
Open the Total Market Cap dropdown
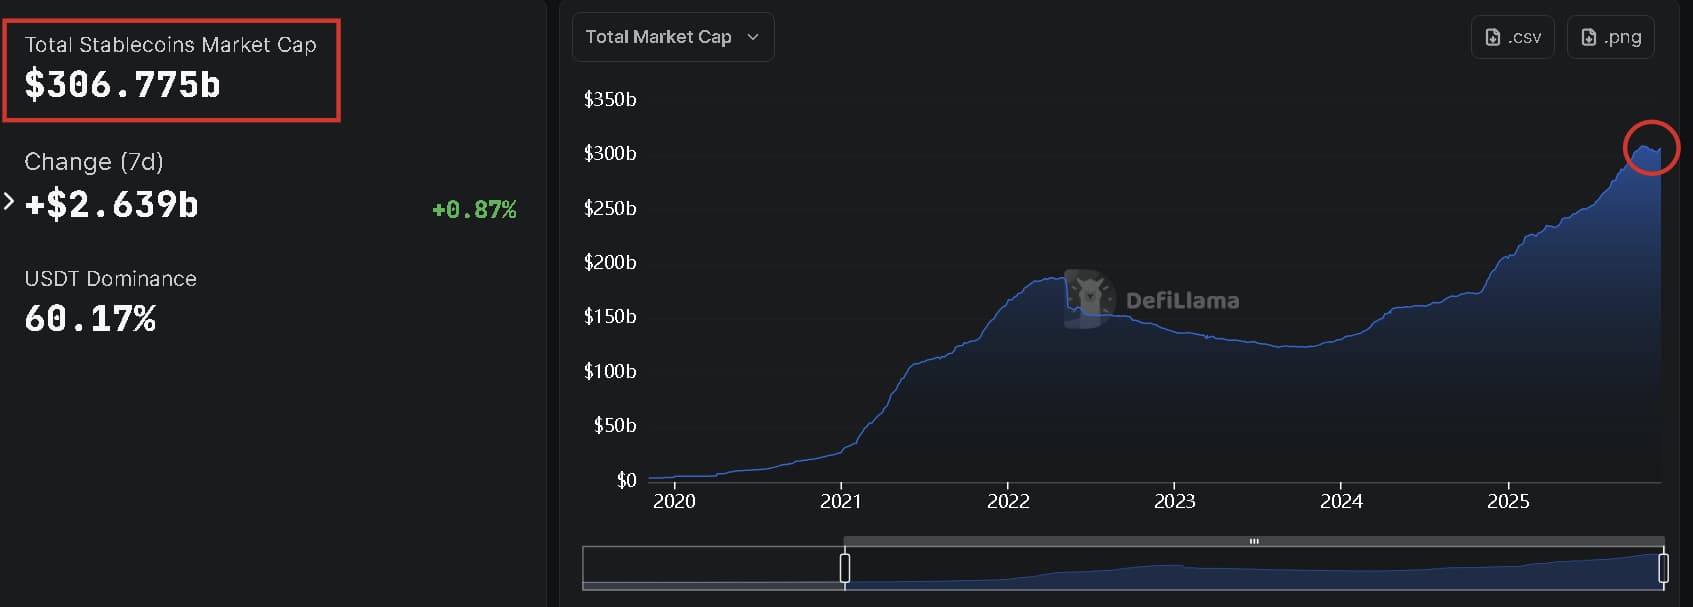(x=672, y=37)
